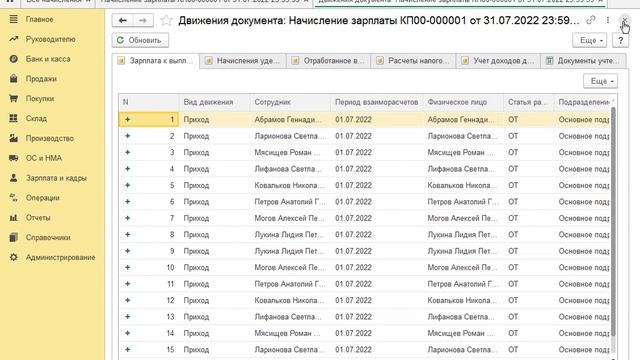Copy link using the chain link icon
Image resolution: width=640 pixels, height=360 pixels.
591,20
